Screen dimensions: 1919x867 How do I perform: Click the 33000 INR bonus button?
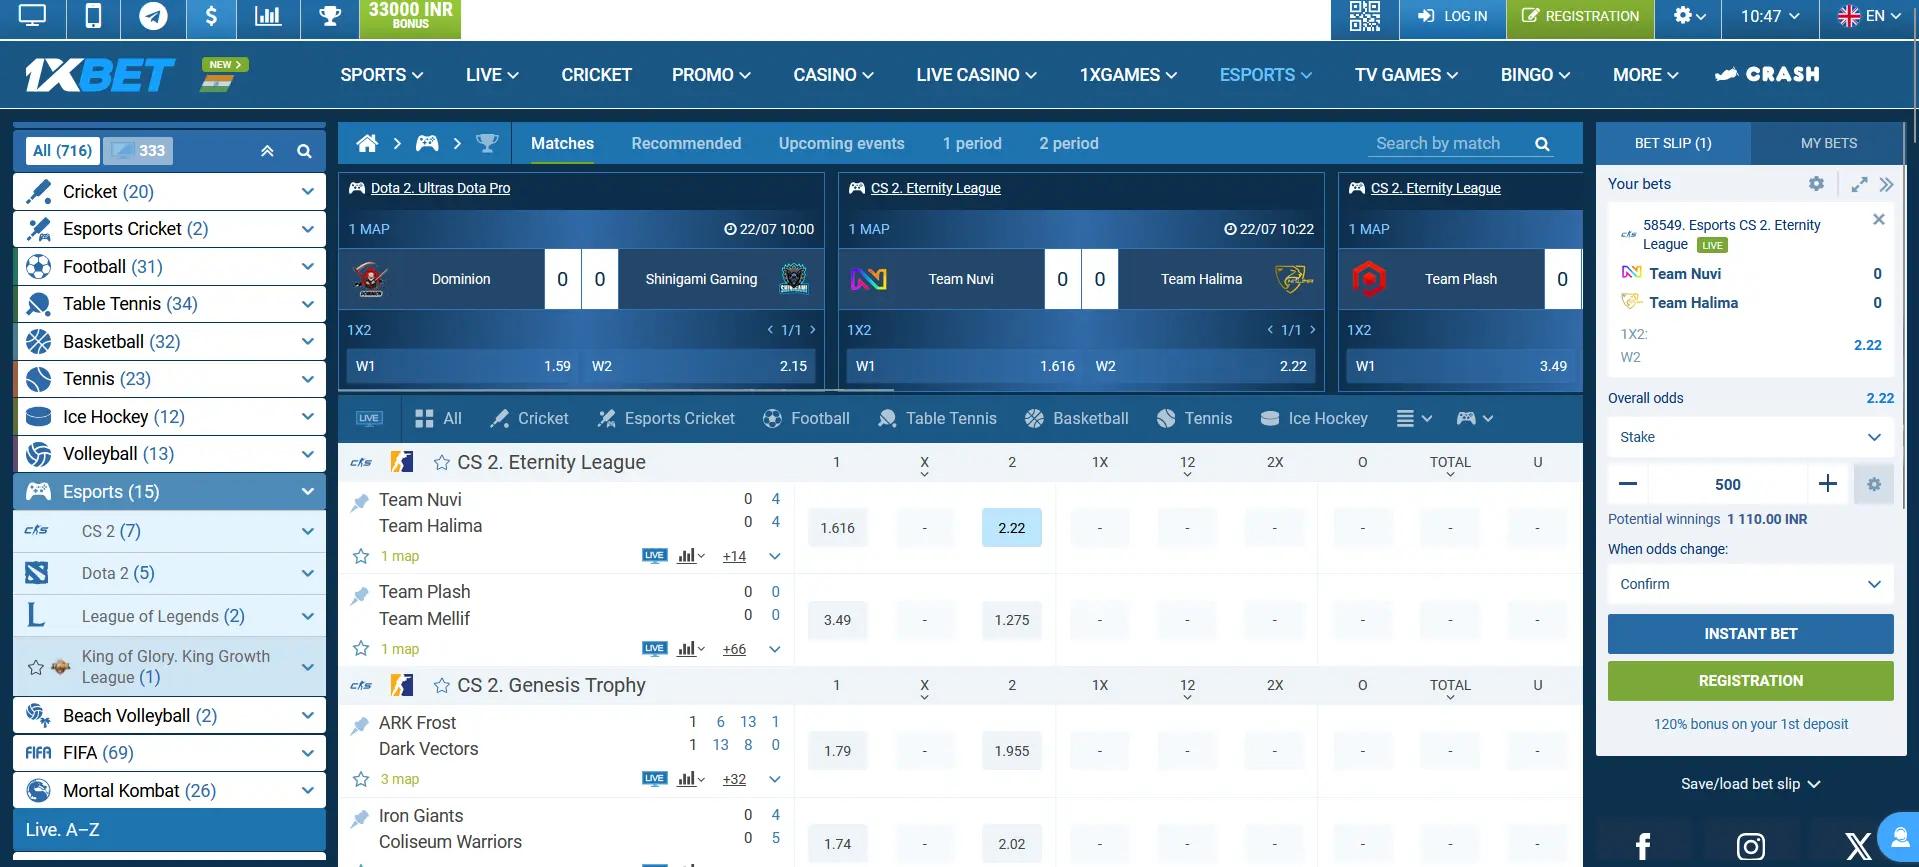pos(410,19)
